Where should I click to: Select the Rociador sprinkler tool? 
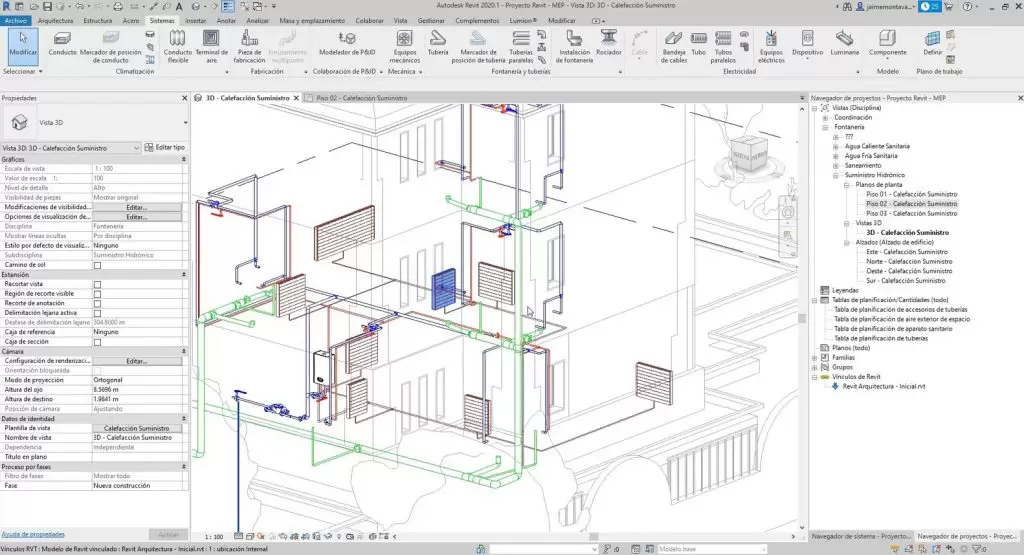click(608, 44)
